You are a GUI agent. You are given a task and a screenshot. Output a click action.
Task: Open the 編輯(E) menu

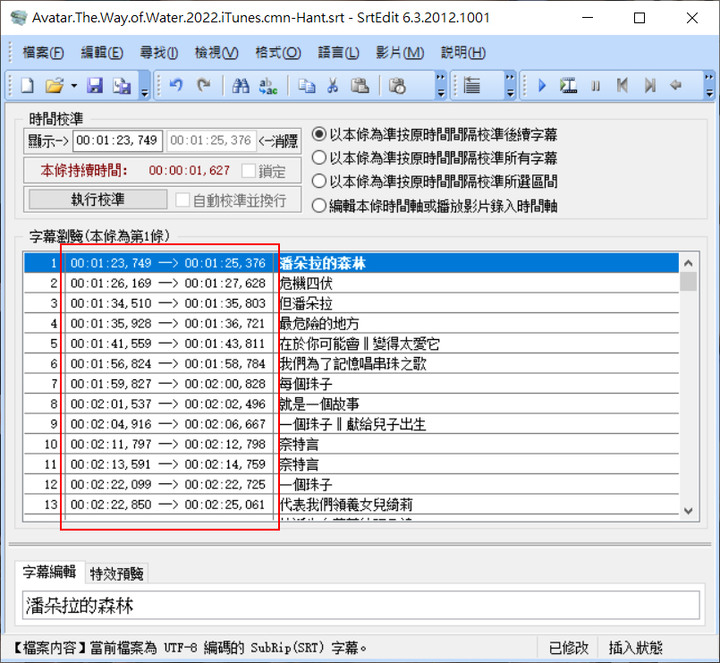[x=102, y=52]
